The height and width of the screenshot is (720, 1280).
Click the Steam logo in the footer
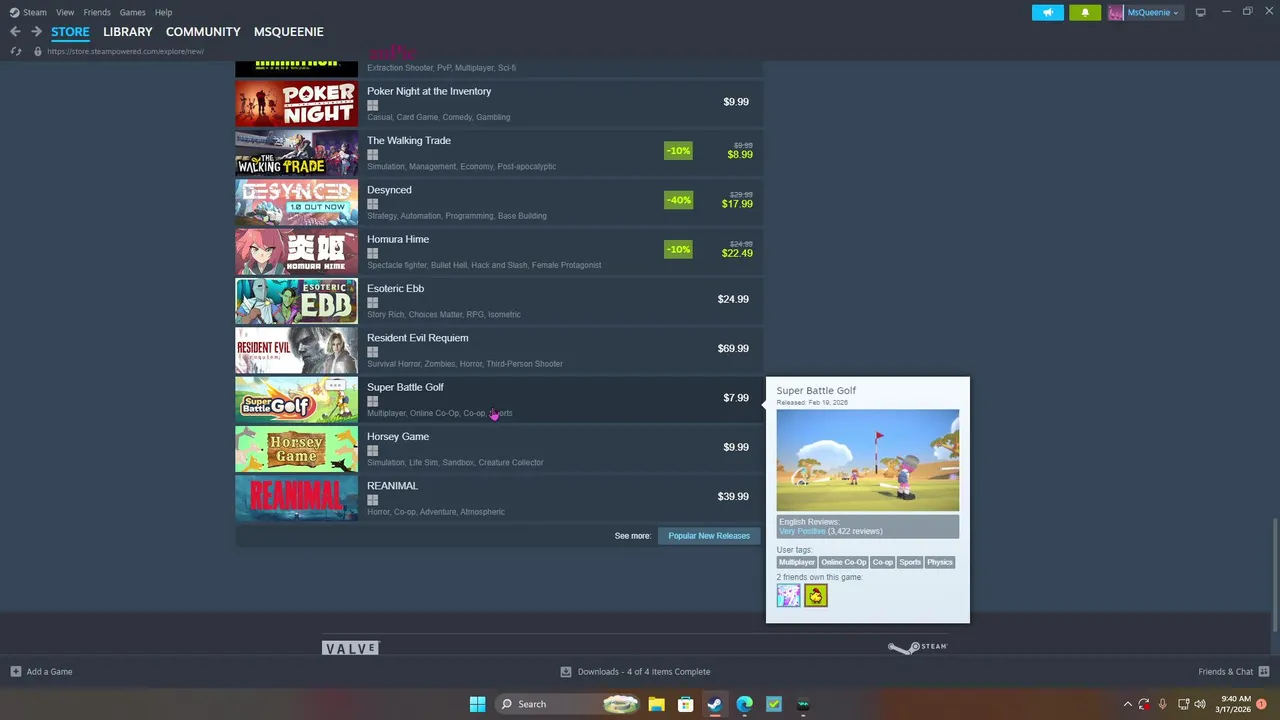917,647
